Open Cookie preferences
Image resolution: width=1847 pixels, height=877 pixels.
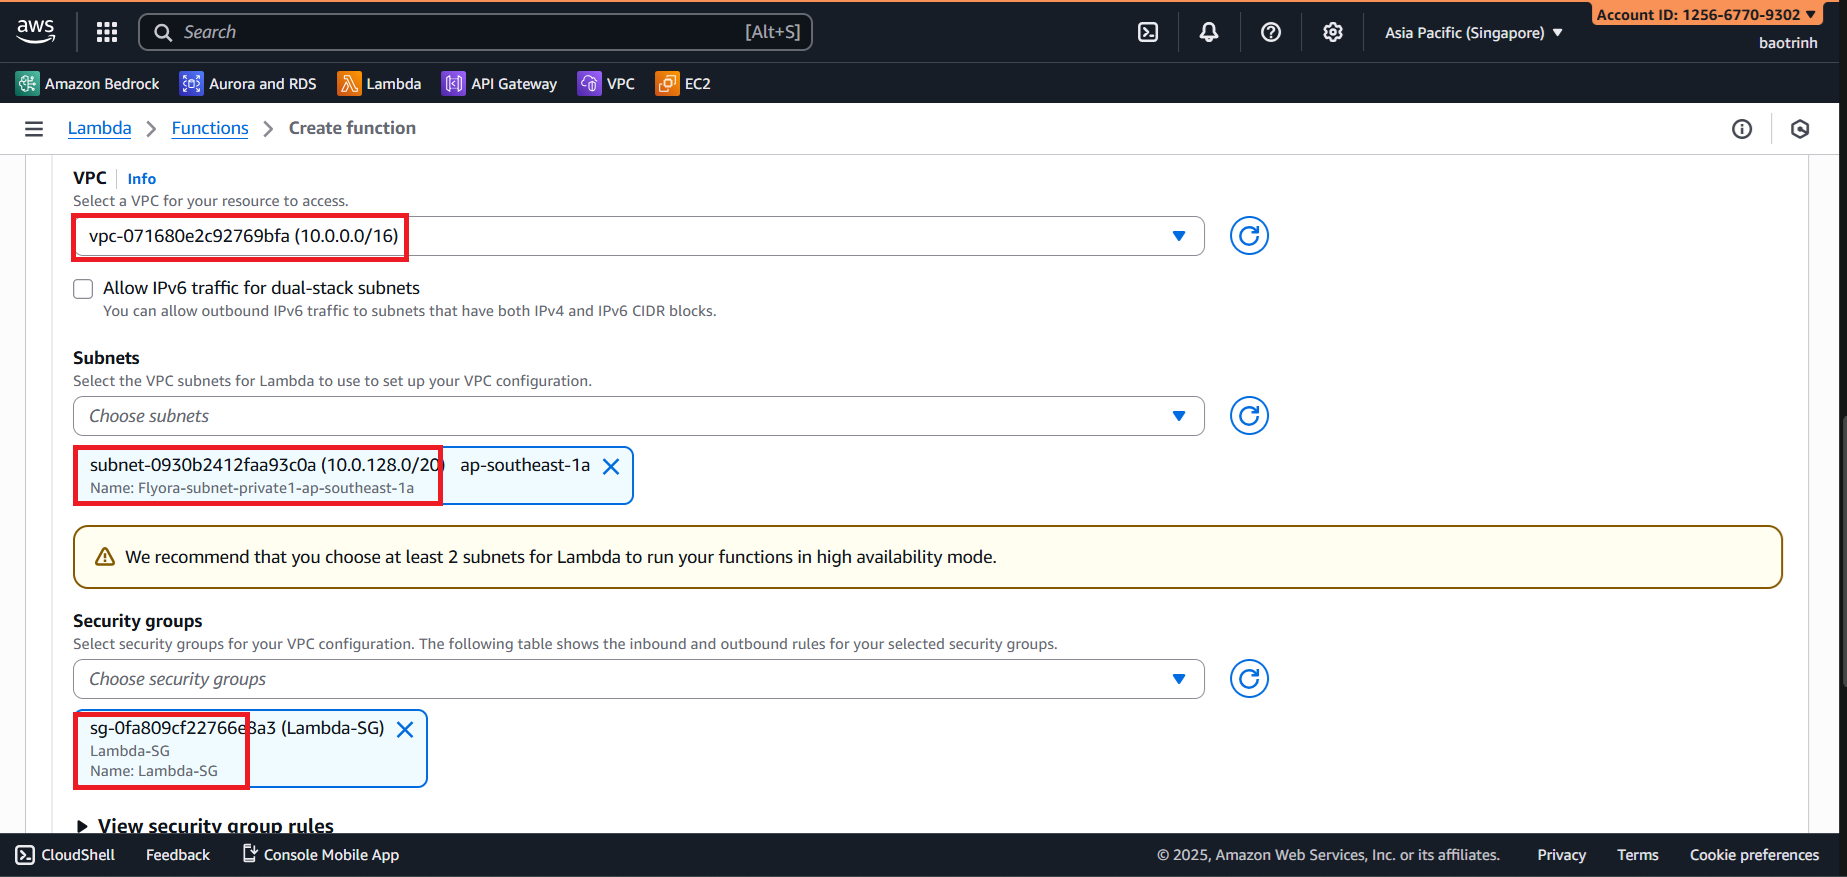pos(1754,855)
